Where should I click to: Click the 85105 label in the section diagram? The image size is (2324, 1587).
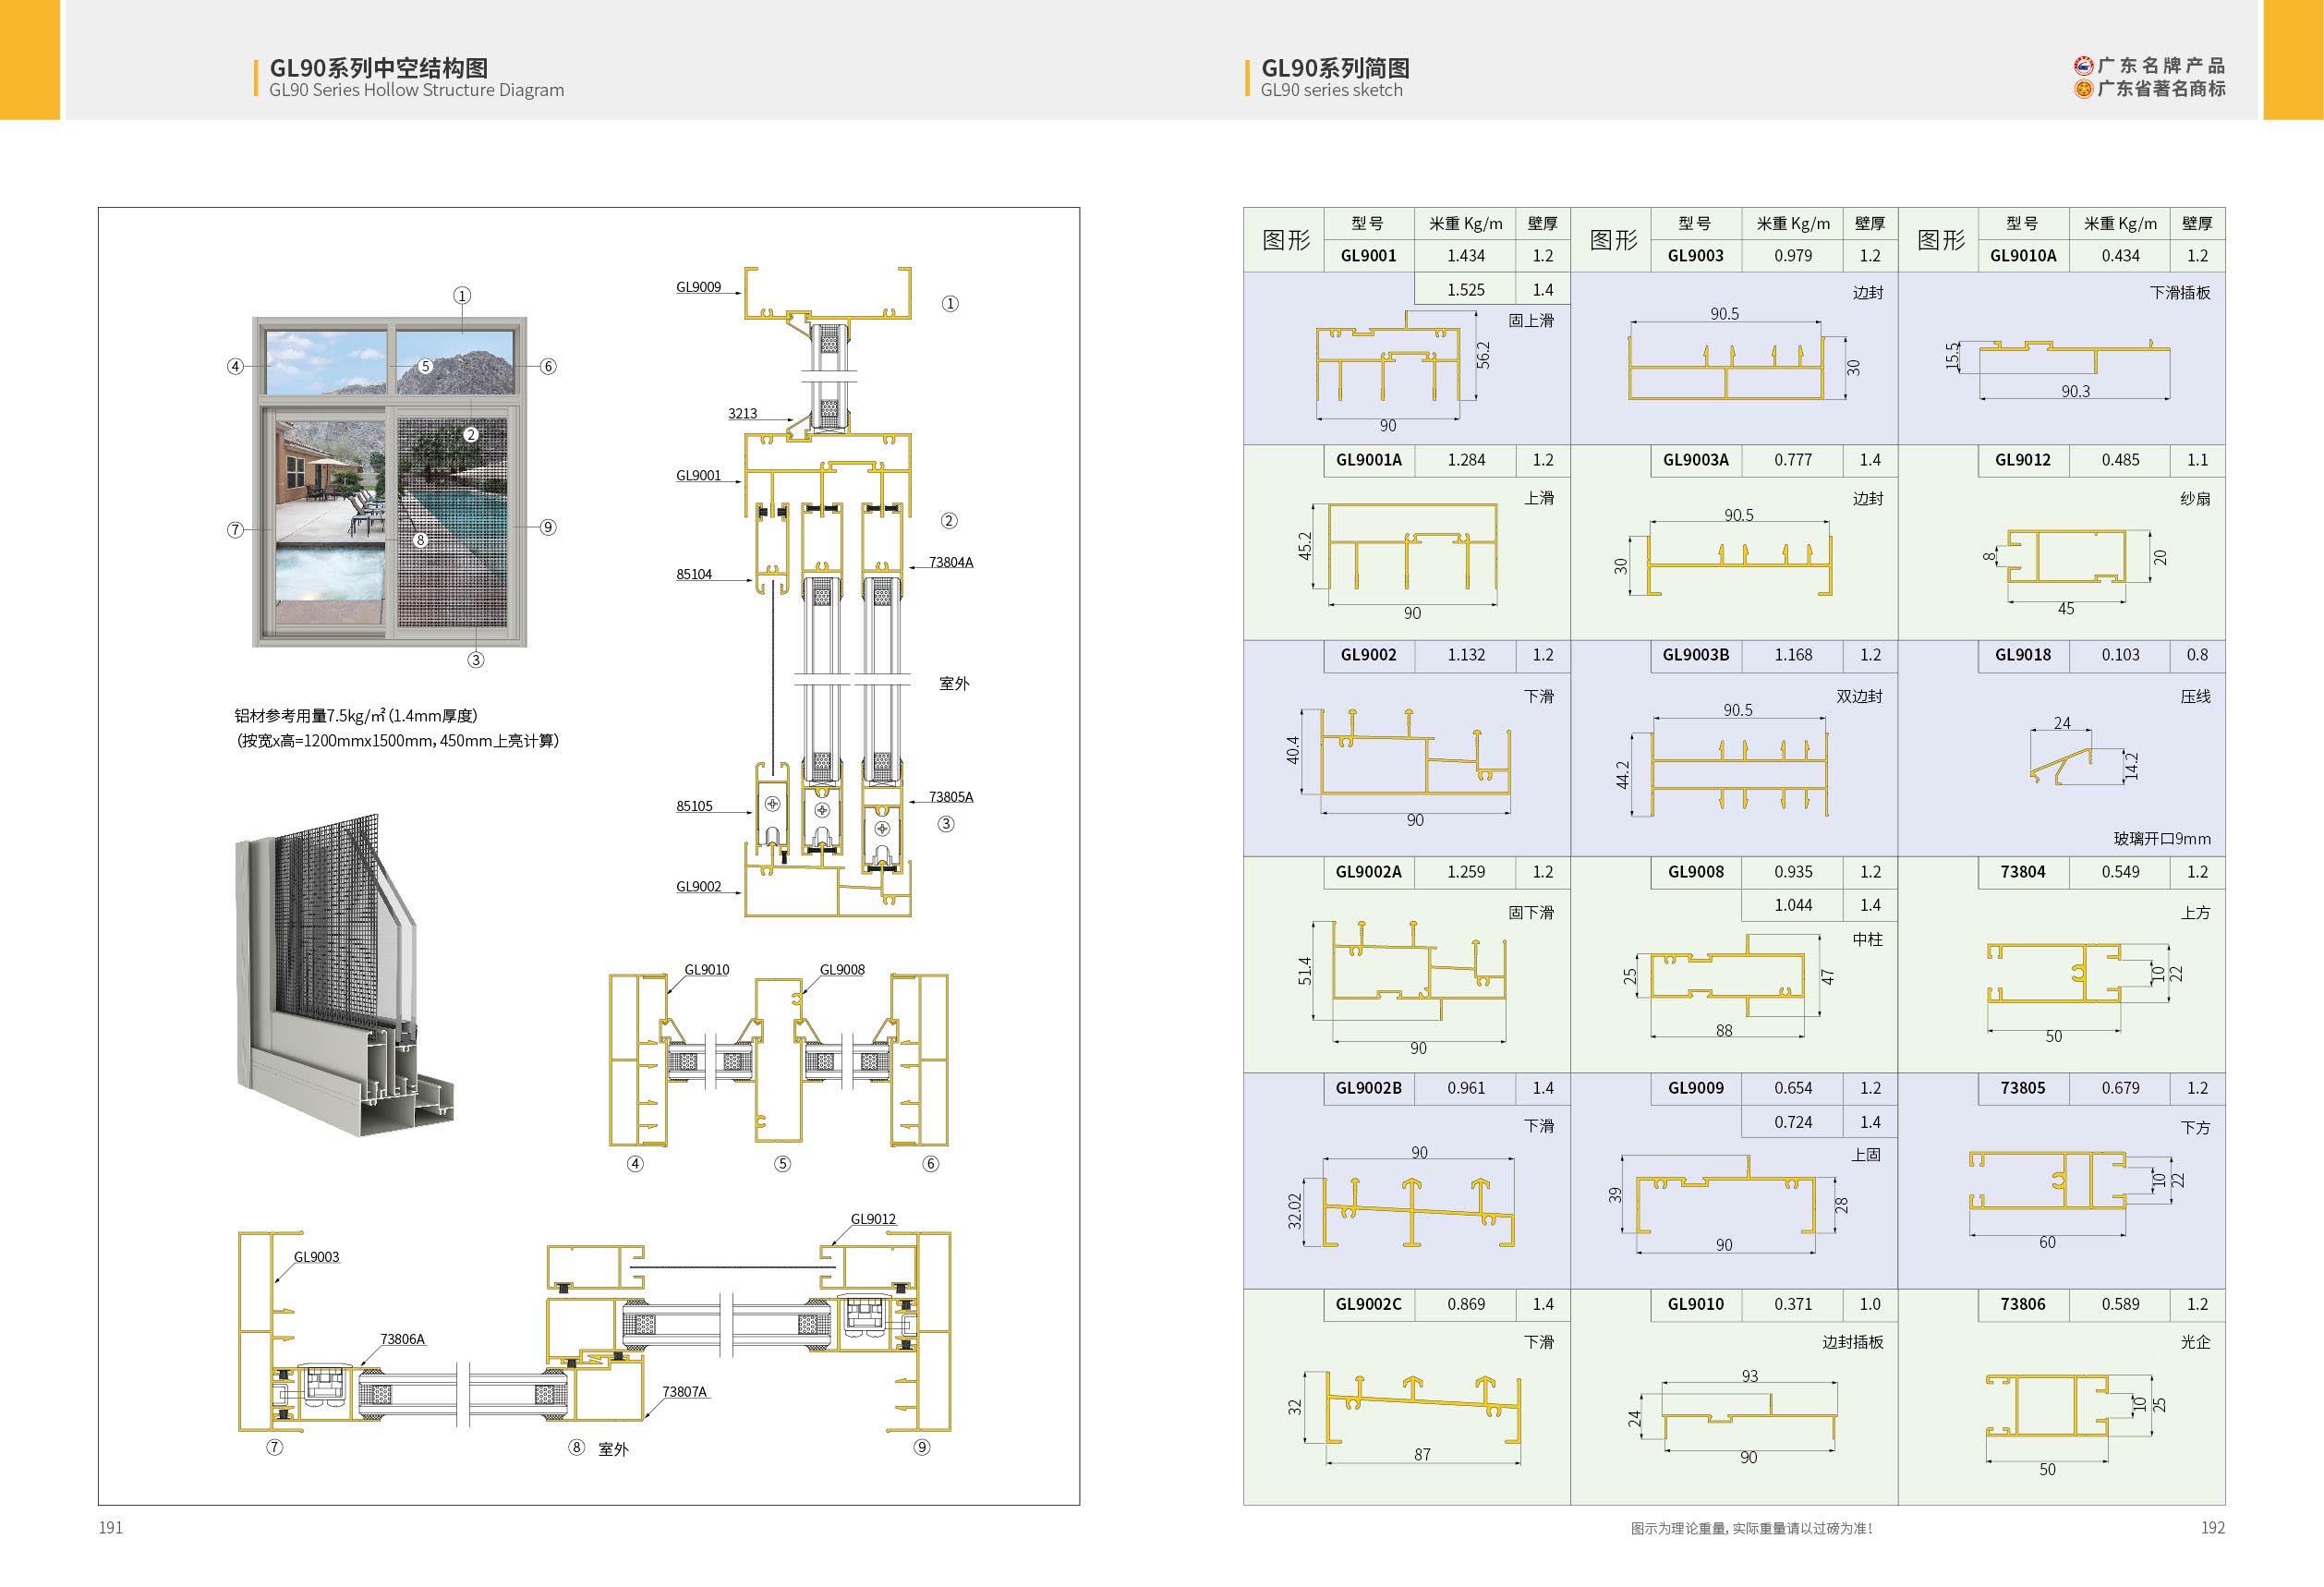694,806
